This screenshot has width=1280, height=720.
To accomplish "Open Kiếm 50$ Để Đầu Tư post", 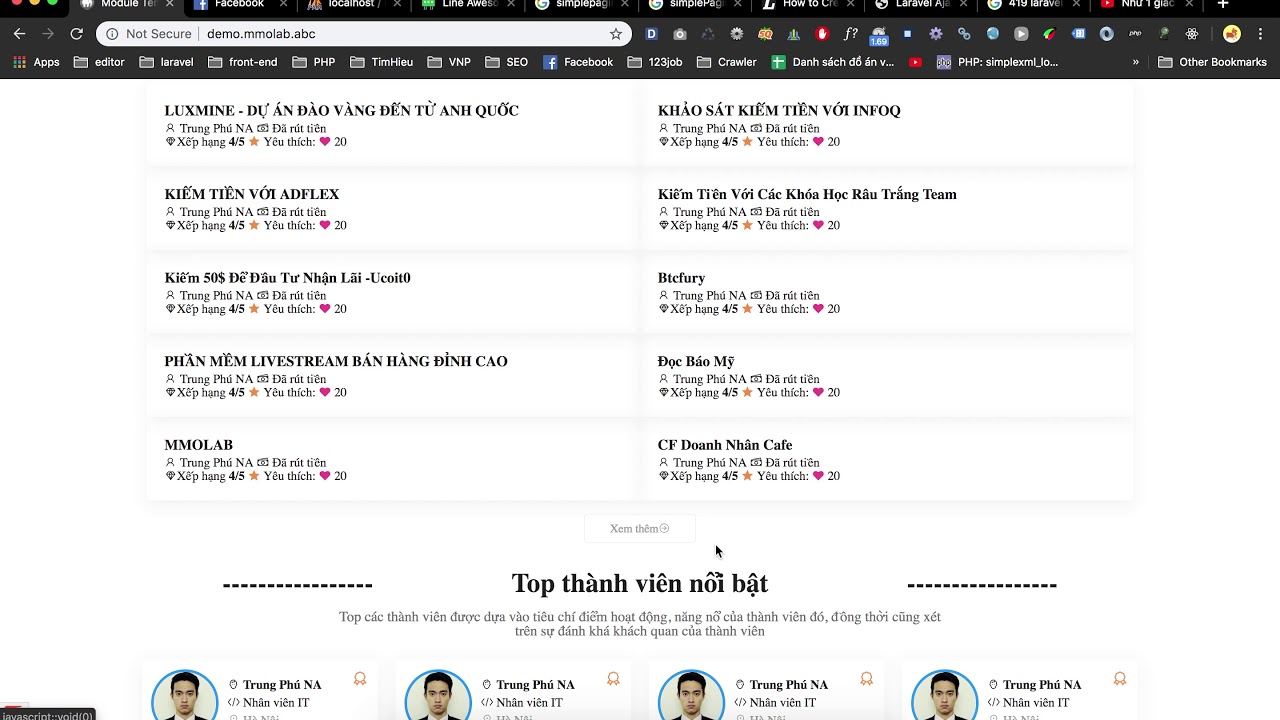I will click(288, 278).
